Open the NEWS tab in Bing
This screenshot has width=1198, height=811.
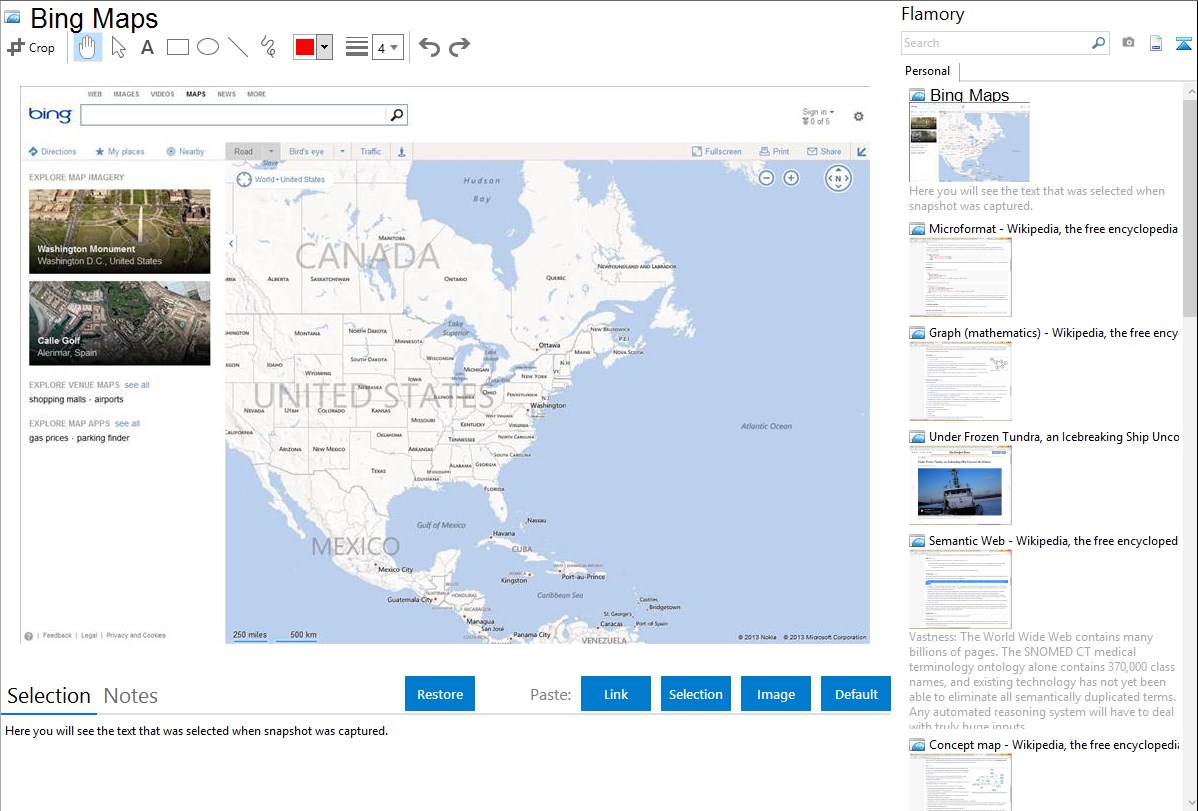pyautogui.click(x=226, y=94)
